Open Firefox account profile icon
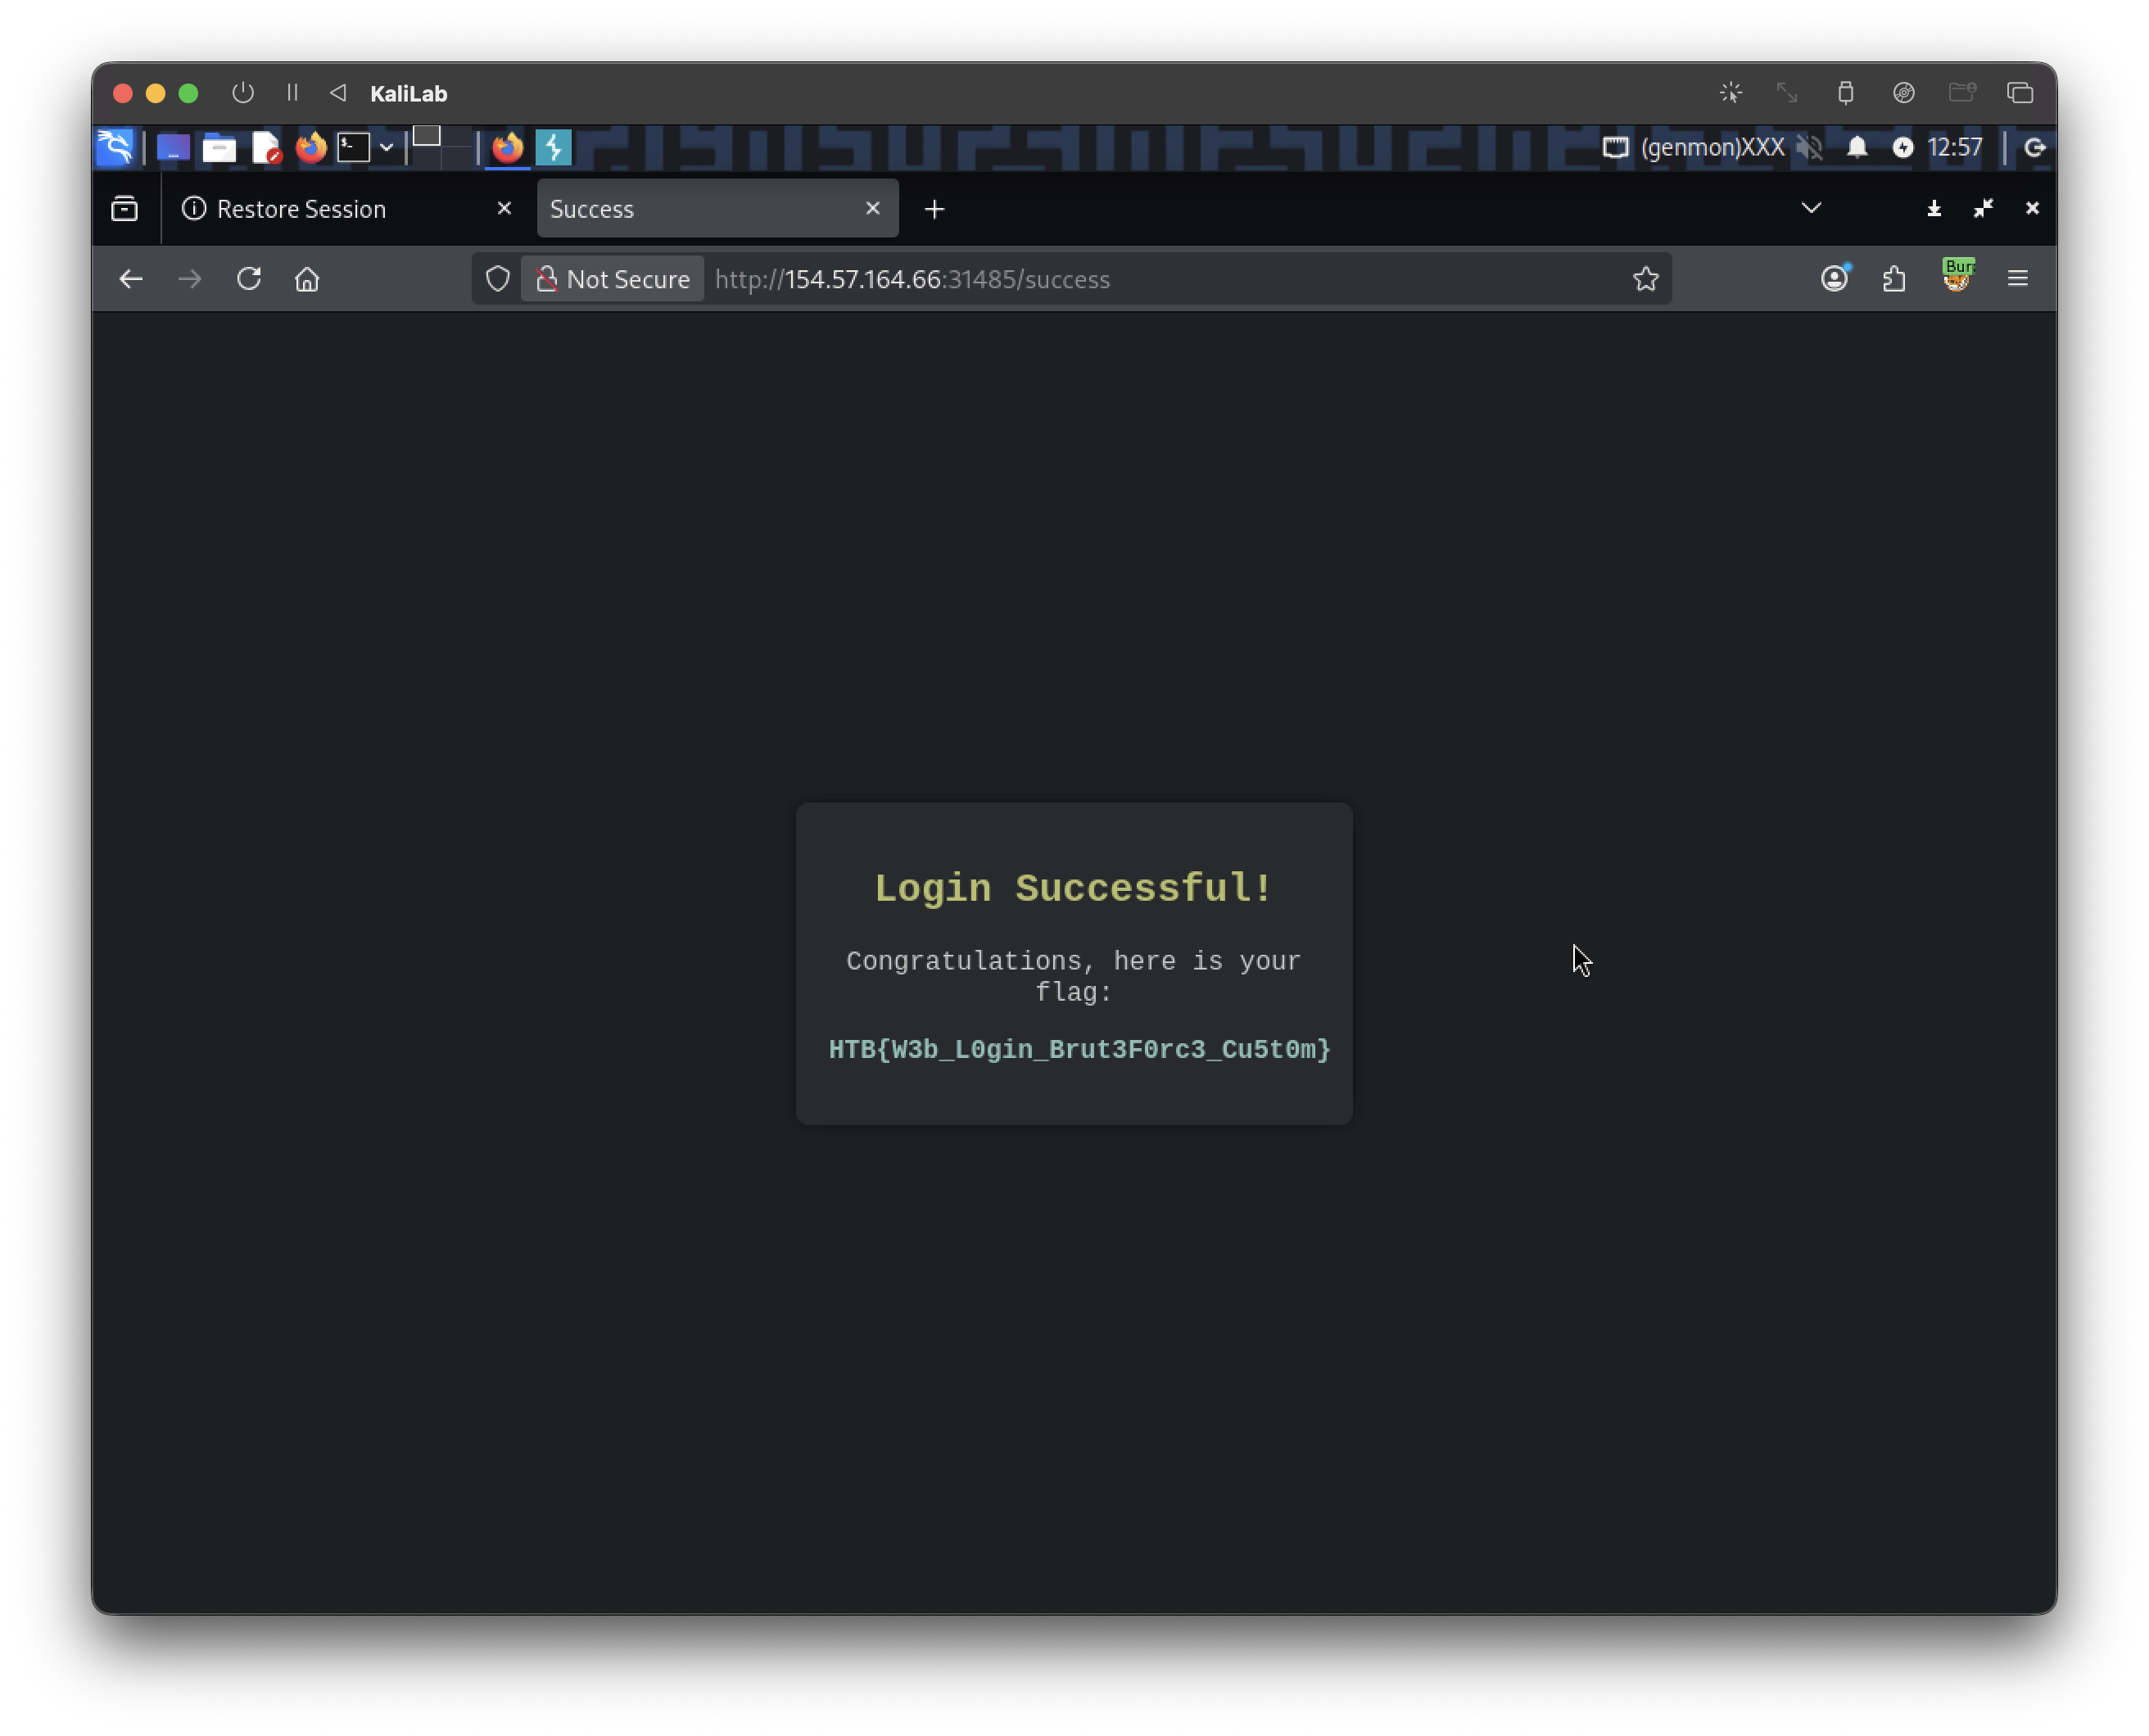 point(1834,279)
